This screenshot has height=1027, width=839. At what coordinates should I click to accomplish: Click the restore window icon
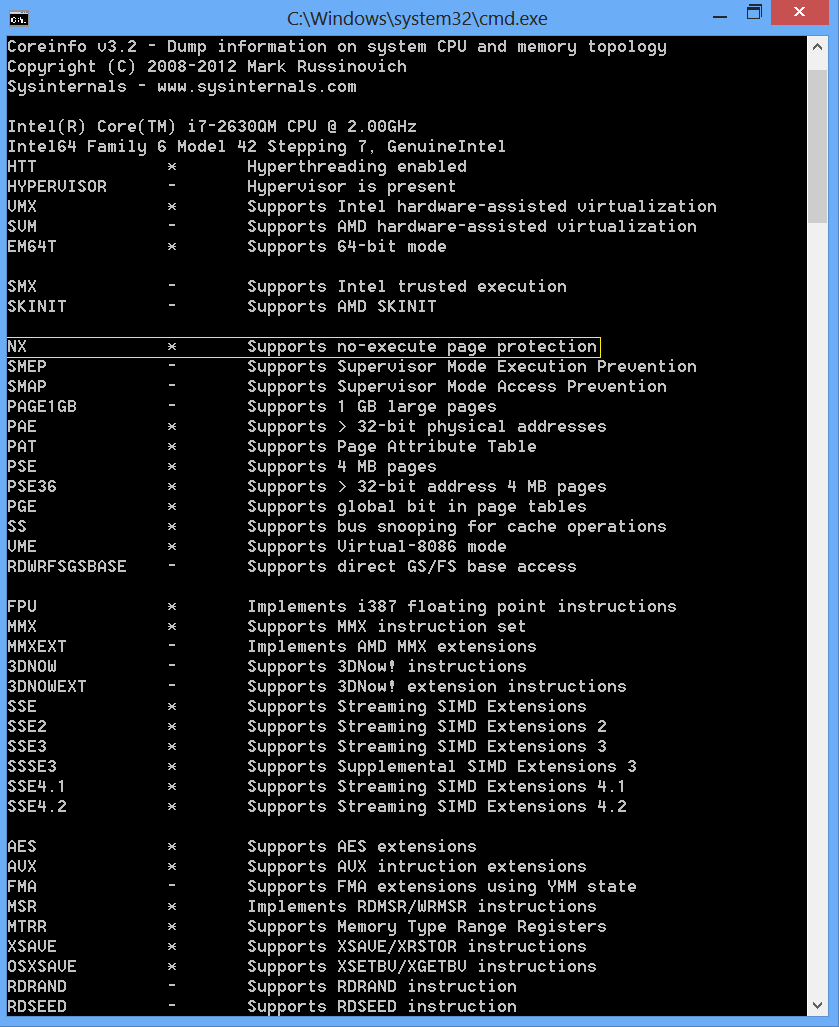[x=755, y=13]
